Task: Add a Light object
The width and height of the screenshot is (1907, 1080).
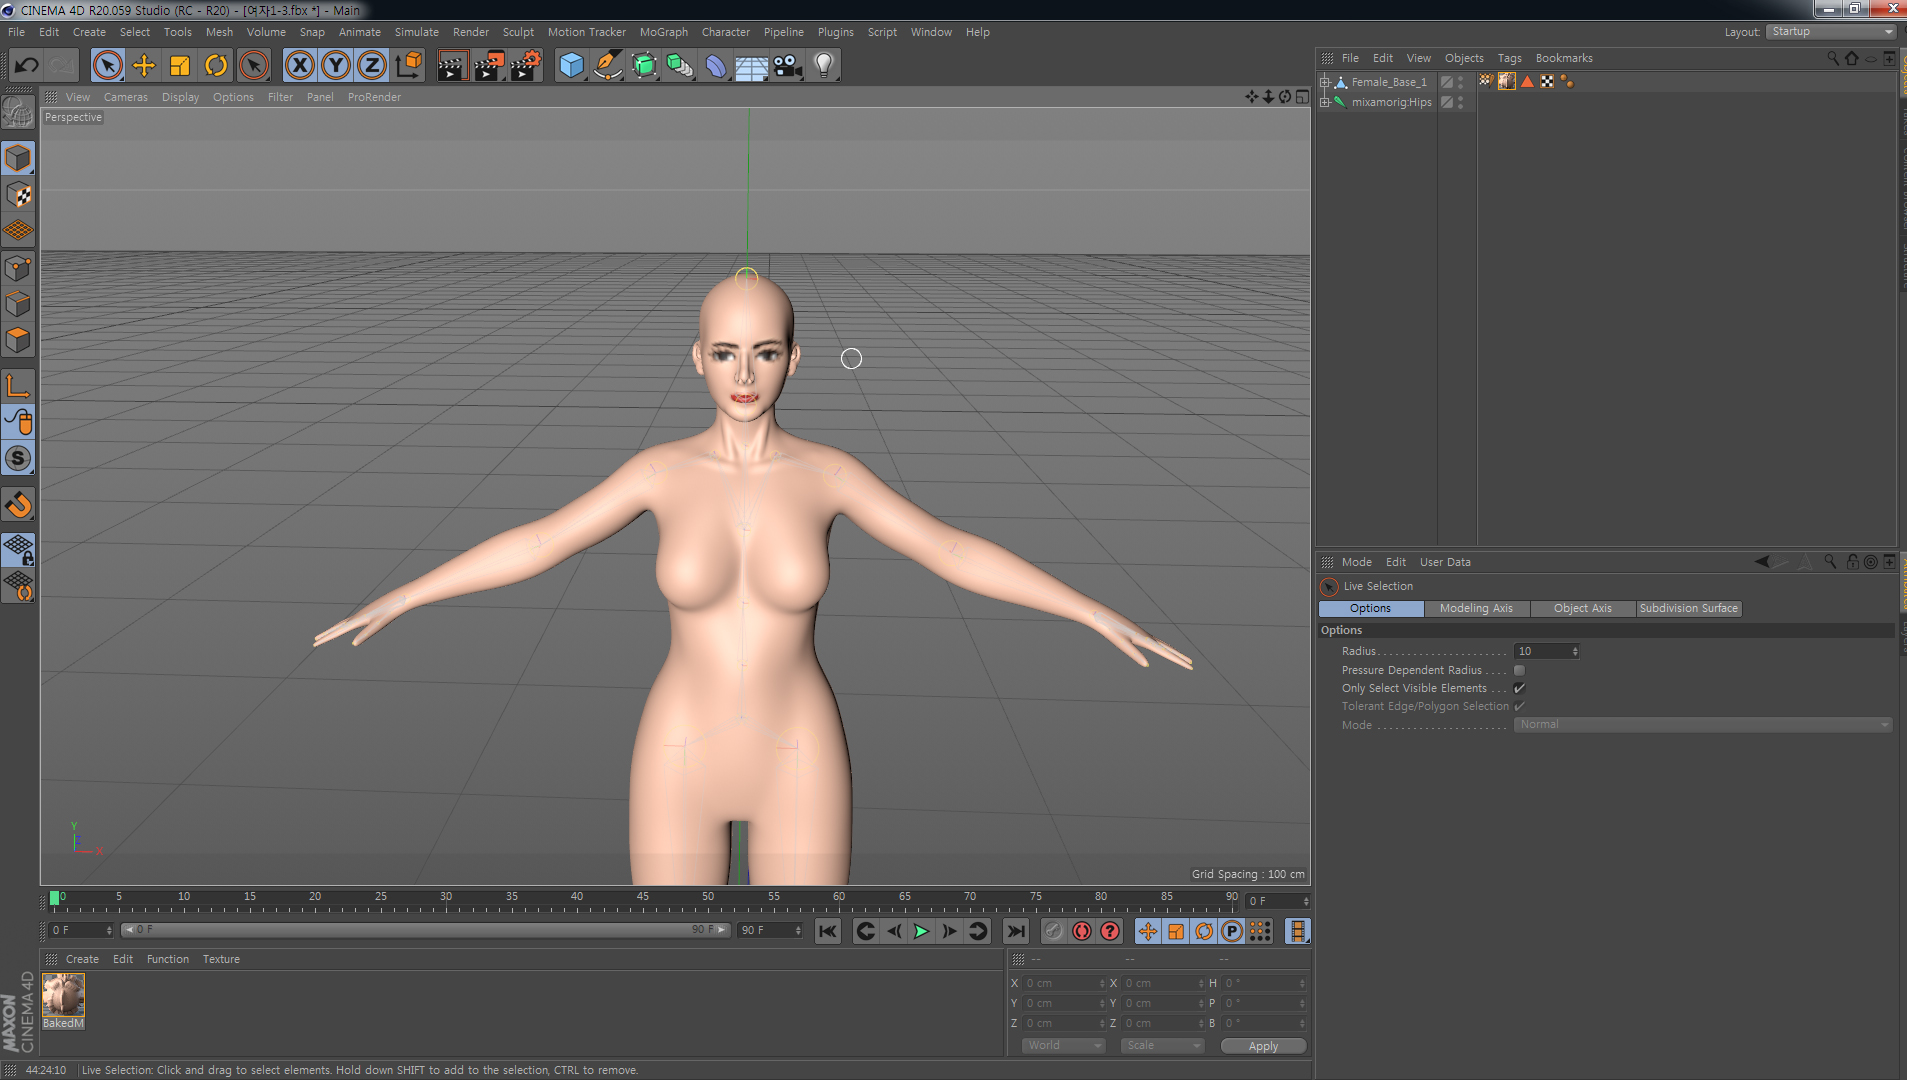Action: (x=824, y=66)
